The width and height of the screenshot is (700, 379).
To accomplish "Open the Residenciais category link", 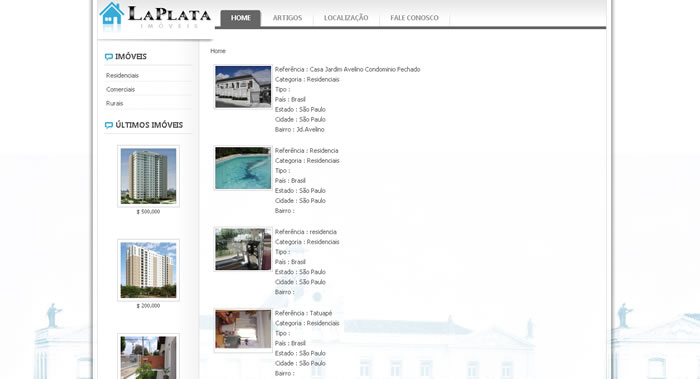I will pos(122,75).
